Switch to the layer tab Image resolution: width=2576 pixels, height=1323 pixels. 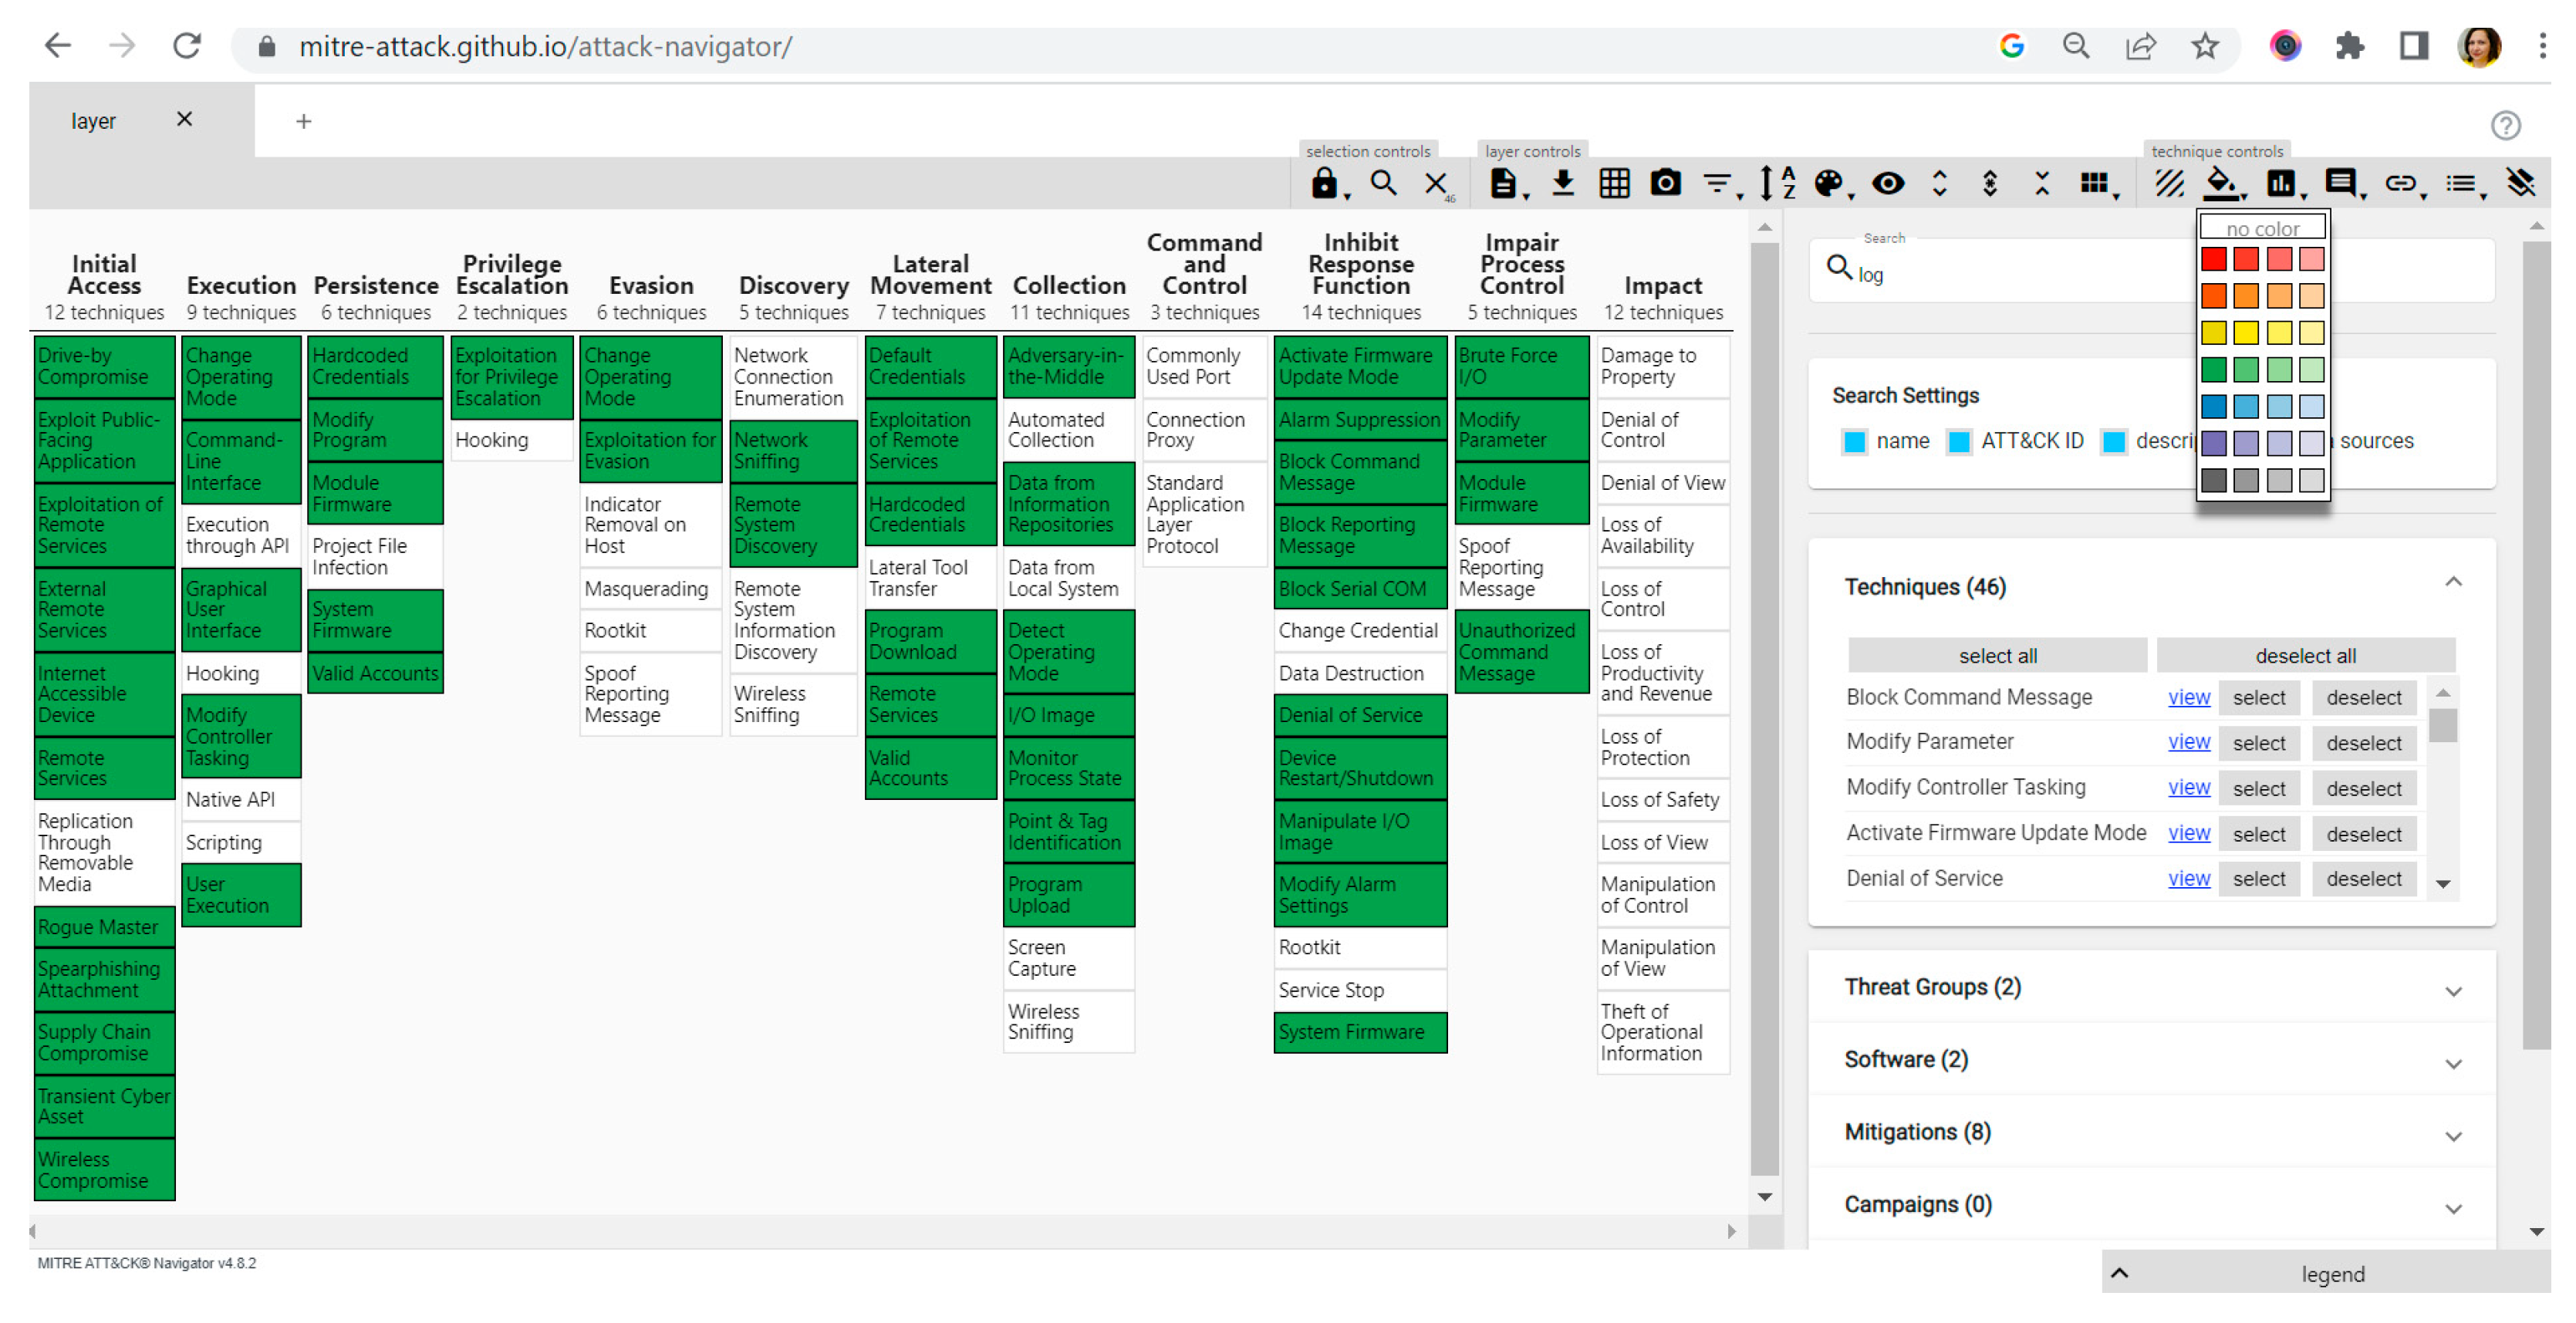[x=93, y=122]
